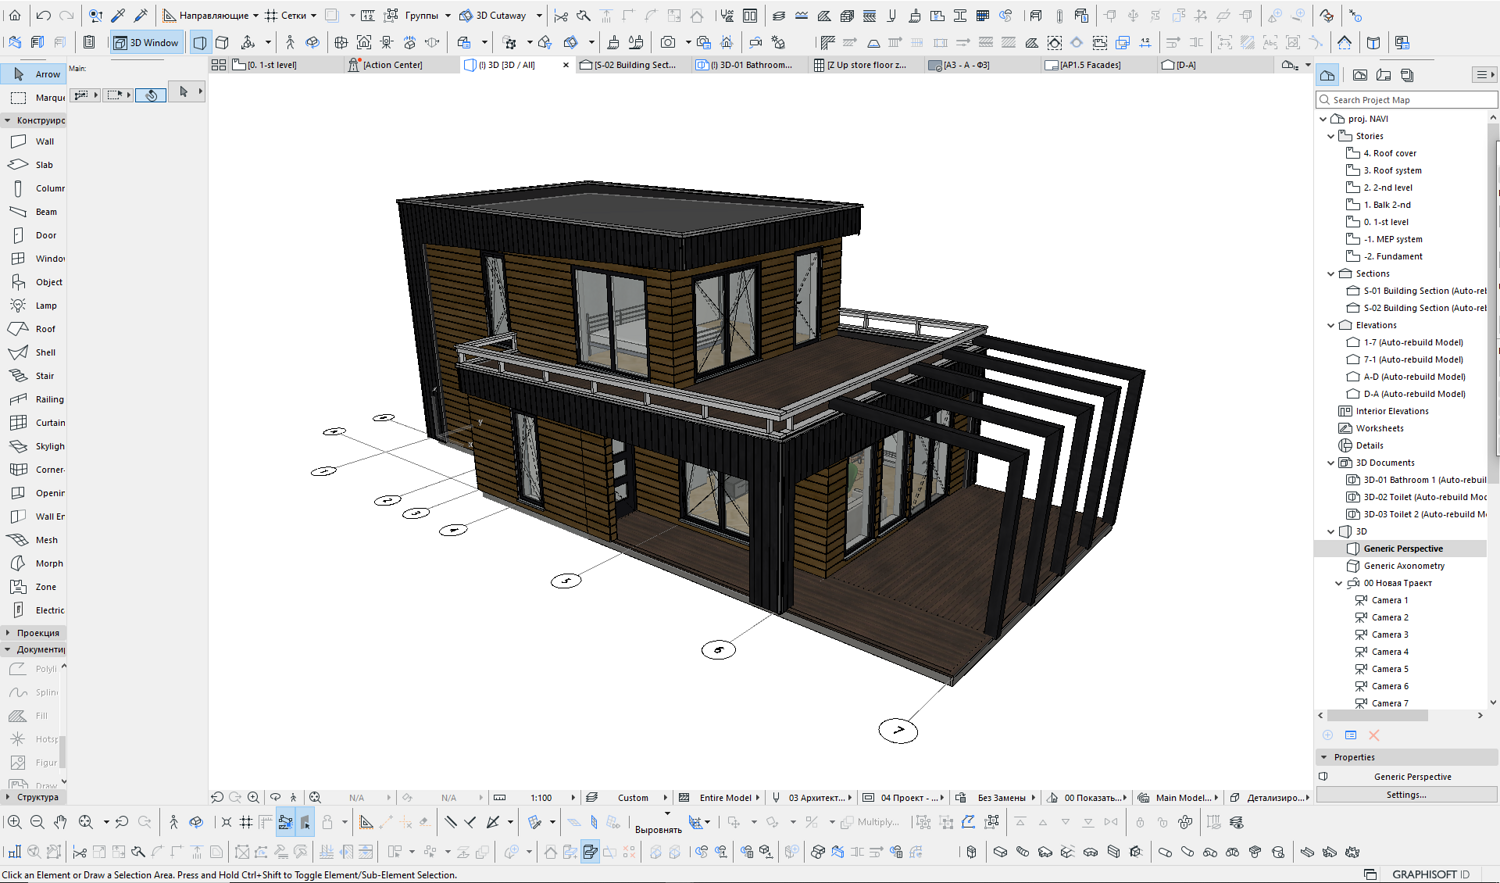Click the Zoom Out magnifier in bottom toolbar
This screenshot has height=883, width=1500.
tap(37, 822)
